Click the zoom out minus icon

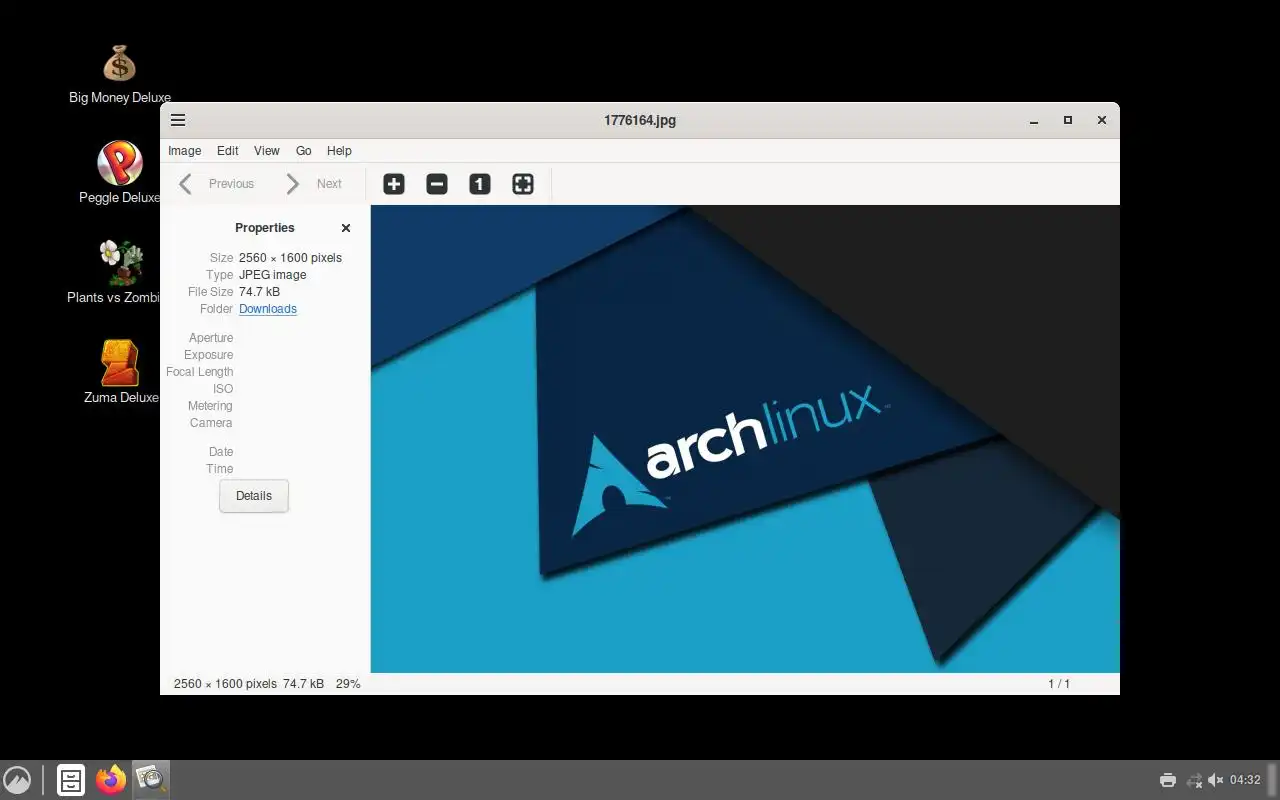(437, 184)
